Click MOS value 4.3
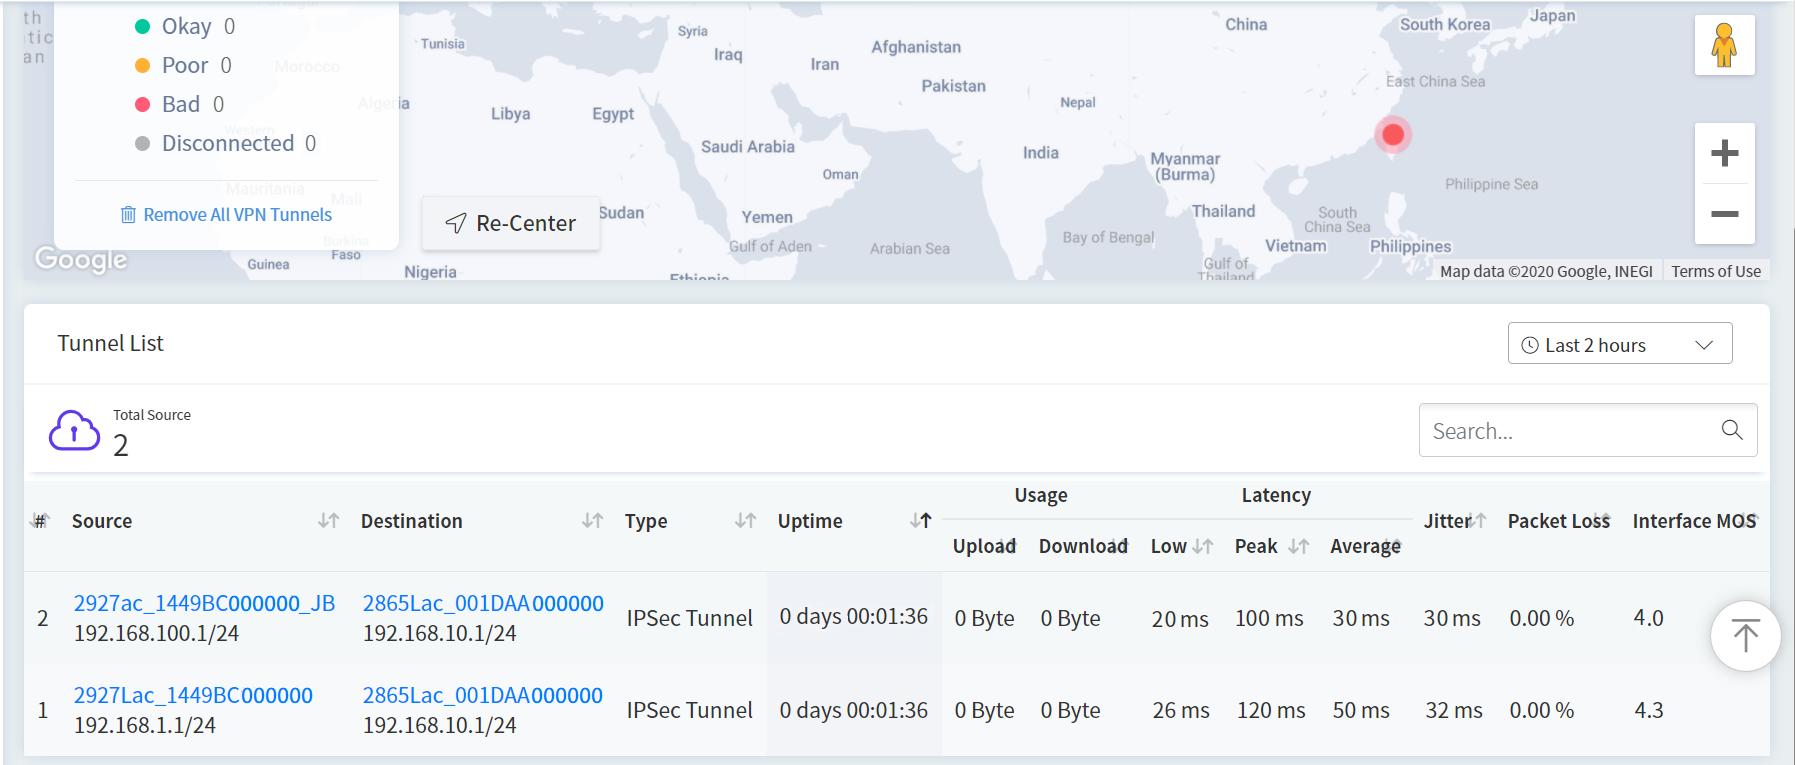This screenshot has height=765, width=1795. [x=1649, y=710]
